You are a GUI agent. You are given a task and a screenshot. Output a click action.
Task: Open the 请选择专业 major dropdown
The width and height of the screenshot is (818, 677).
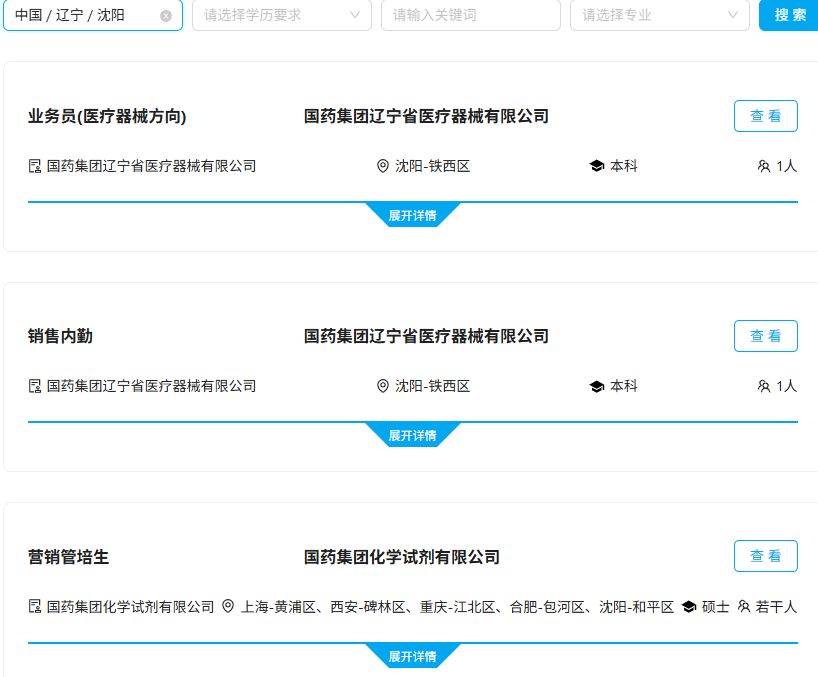(x=659, y=15)
